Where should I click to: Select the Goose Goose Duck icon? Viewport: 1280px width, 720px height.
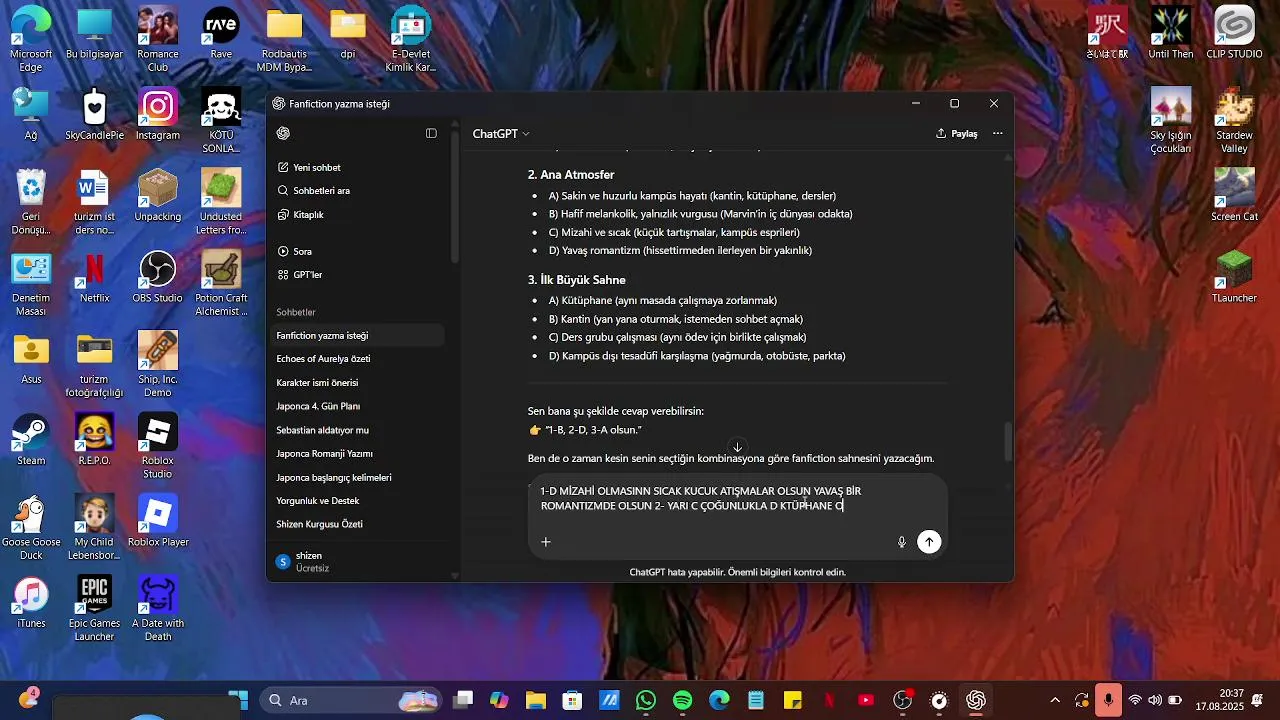[x=31, y=527]
